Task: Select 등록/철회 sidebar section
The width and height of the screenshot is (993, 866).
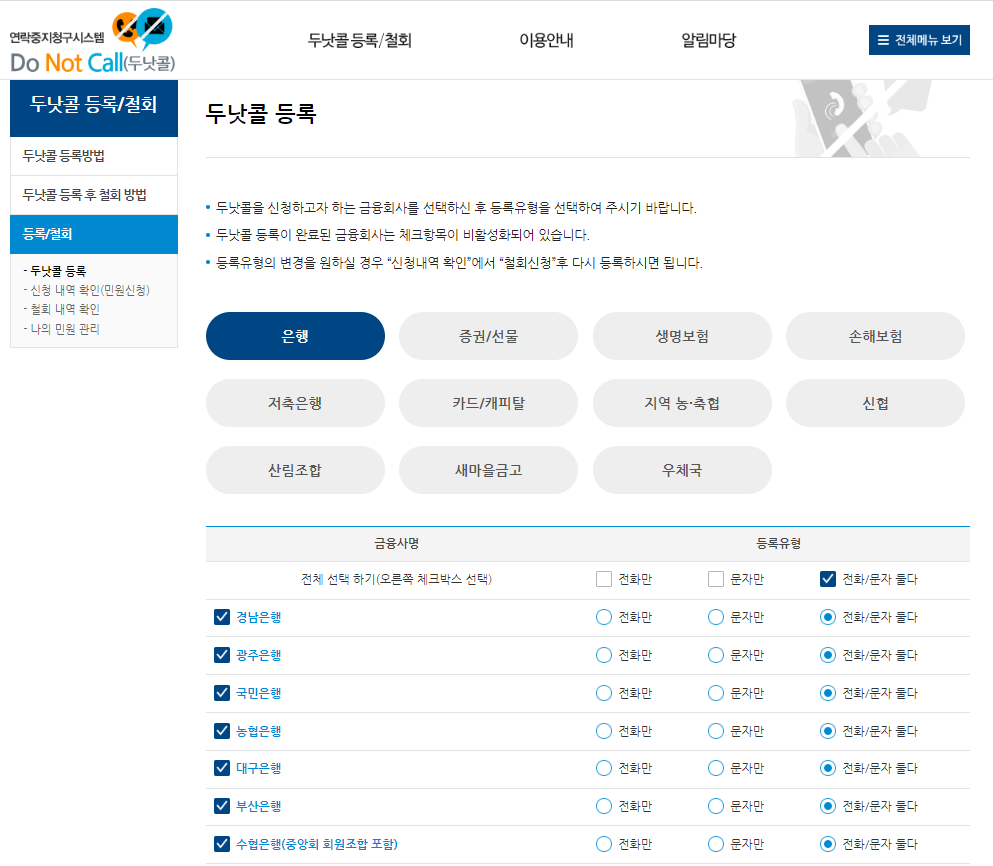Action: tap(94, 234)
